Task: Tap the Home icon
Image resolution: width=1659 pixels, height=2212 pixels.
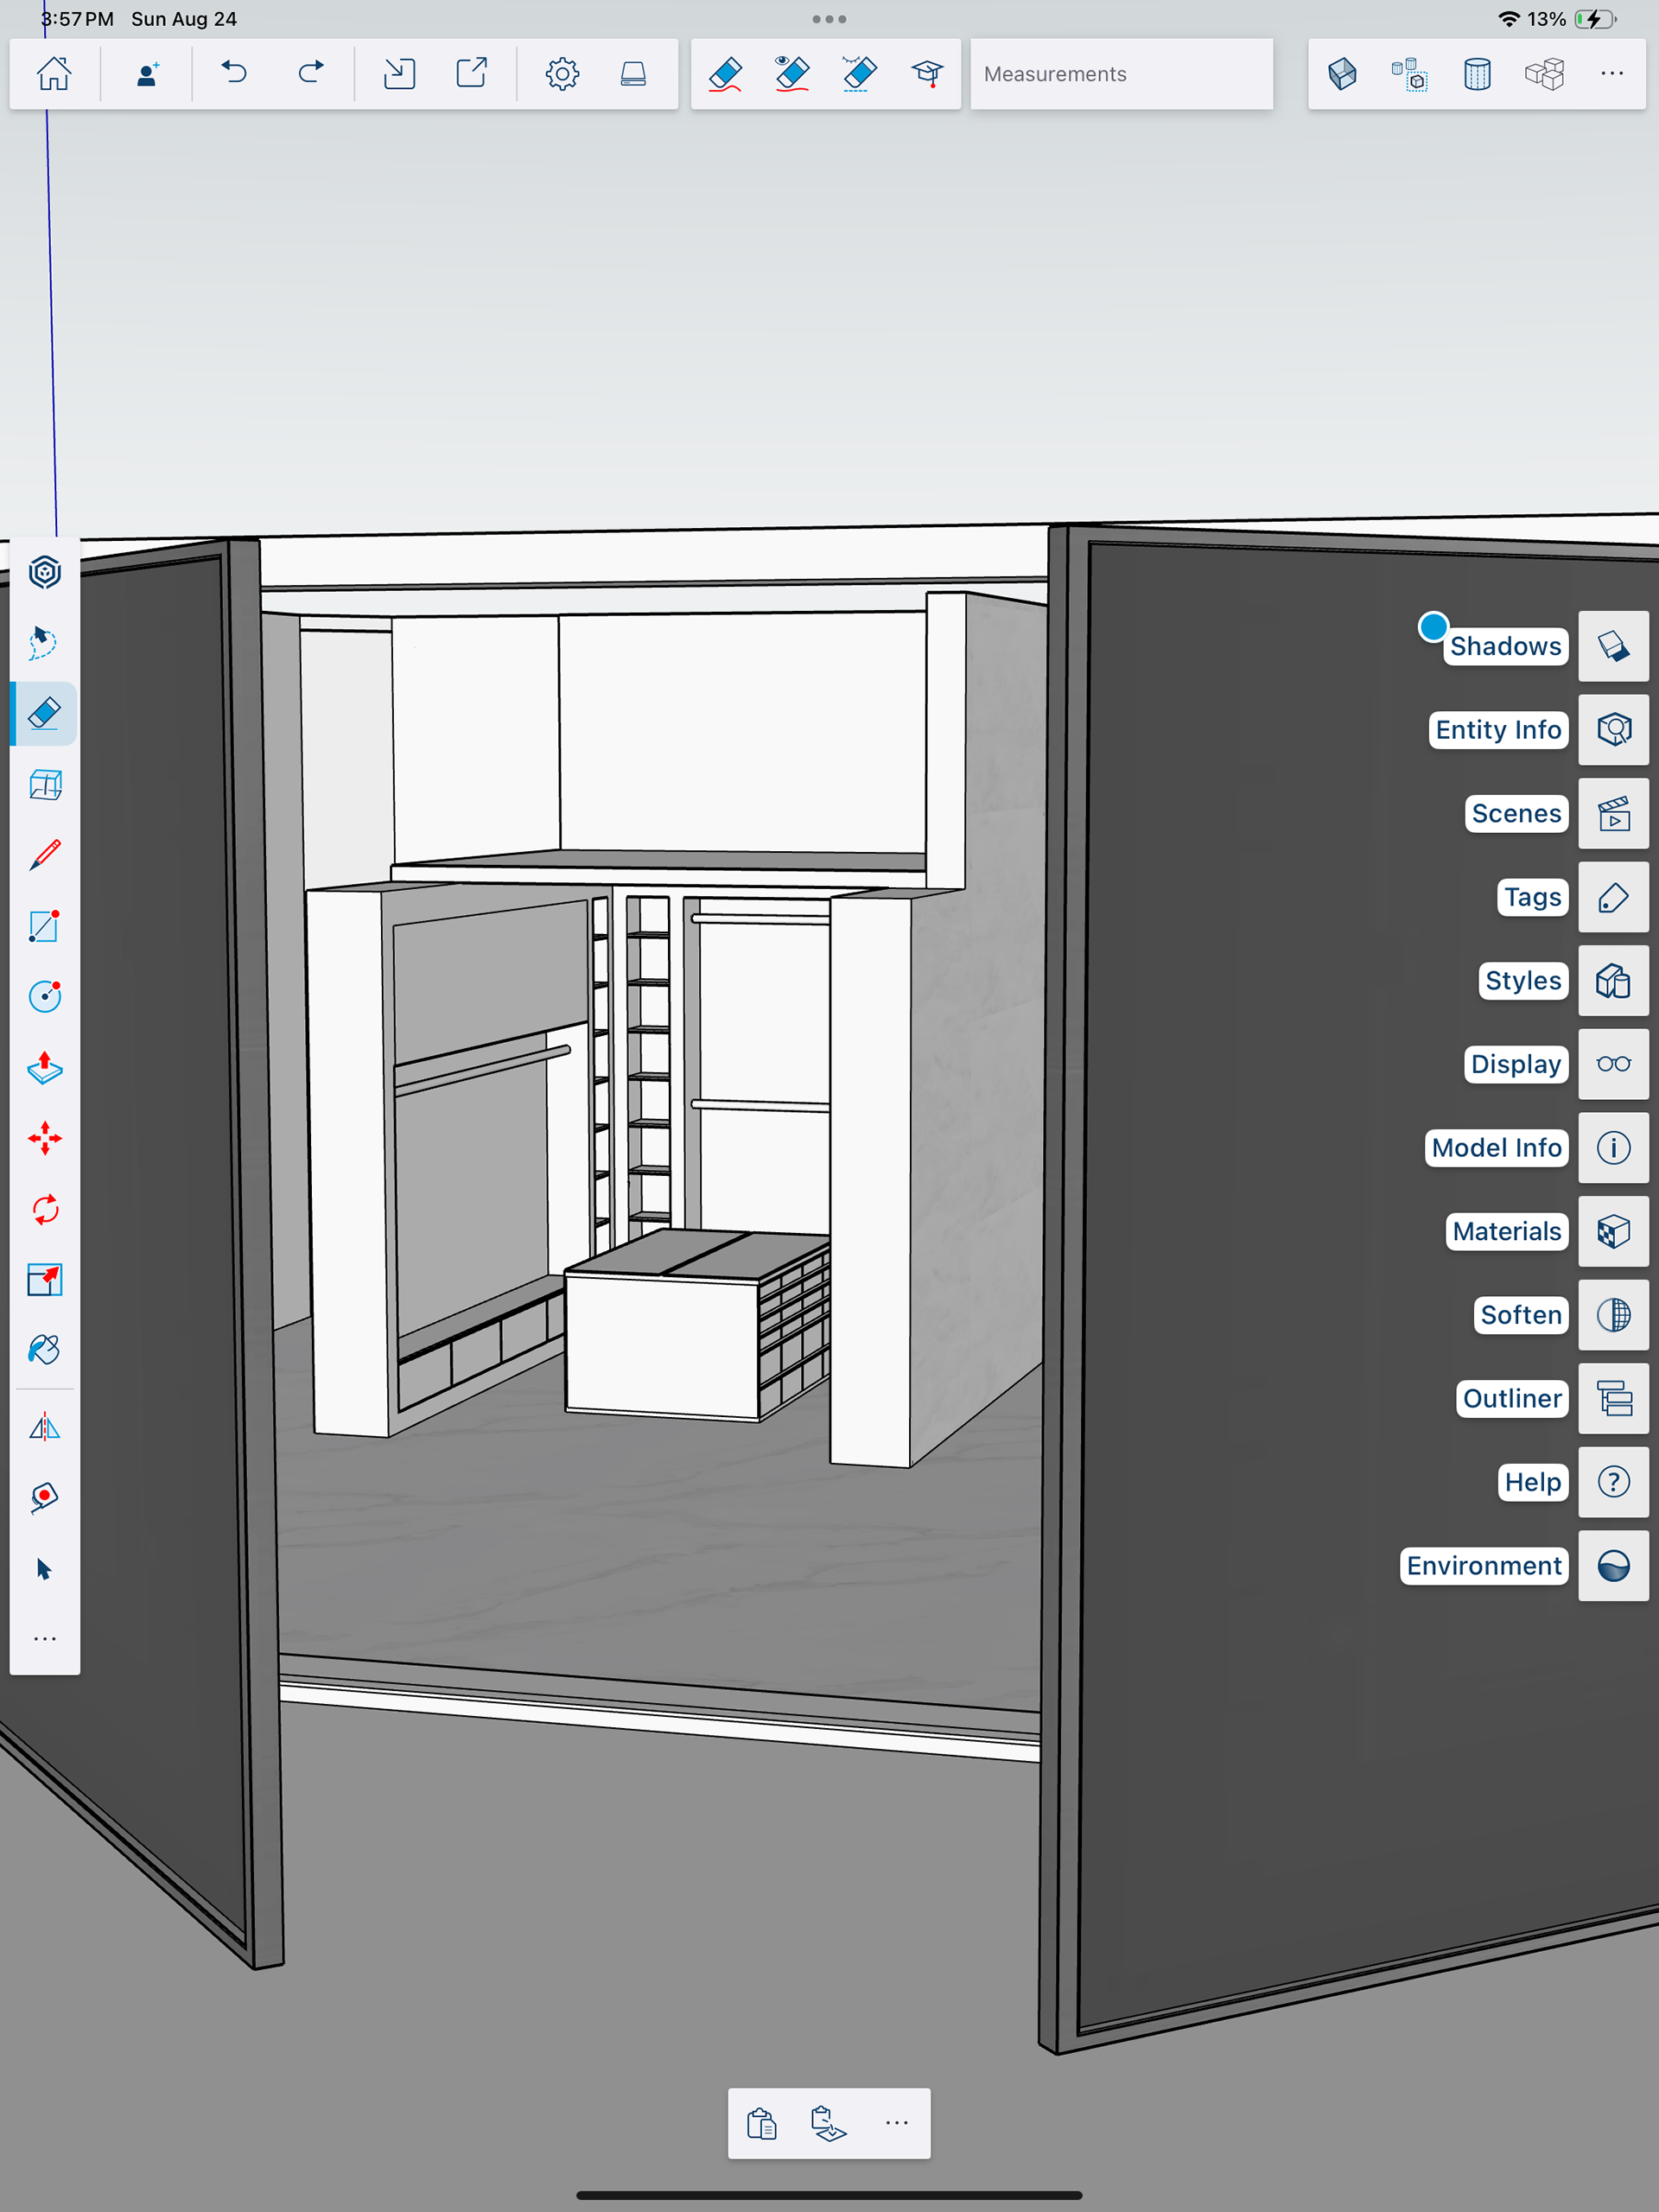Action: pyautogui.click(x=54, y=74)
